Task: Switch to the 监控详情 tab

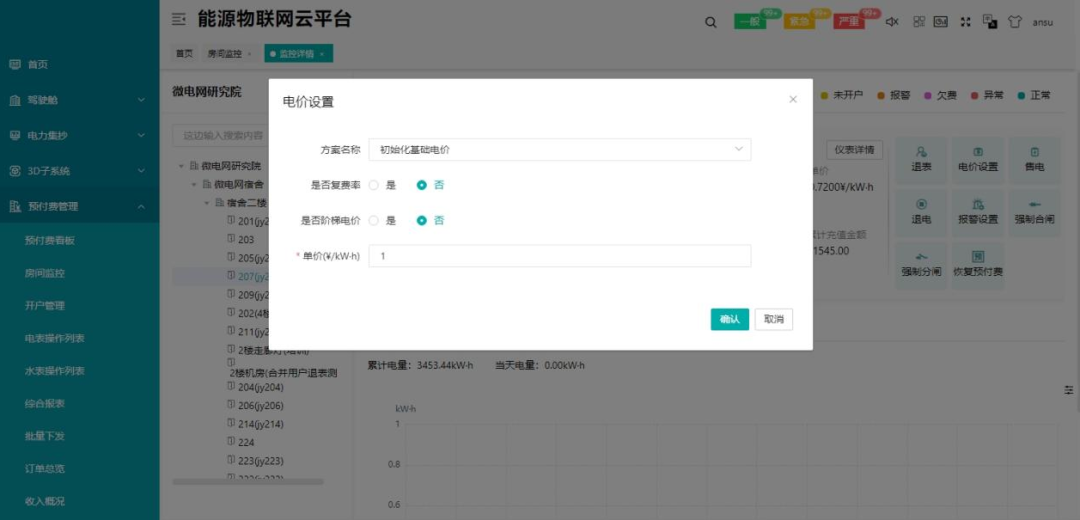Action: tap(297, 54)
